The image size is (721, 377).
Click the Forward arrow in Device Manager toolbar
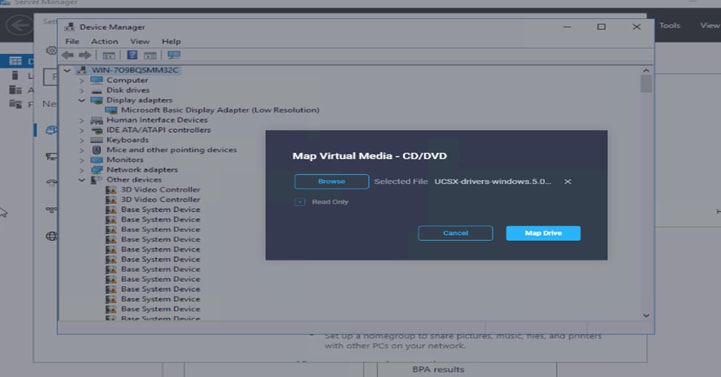coord(85,55)
